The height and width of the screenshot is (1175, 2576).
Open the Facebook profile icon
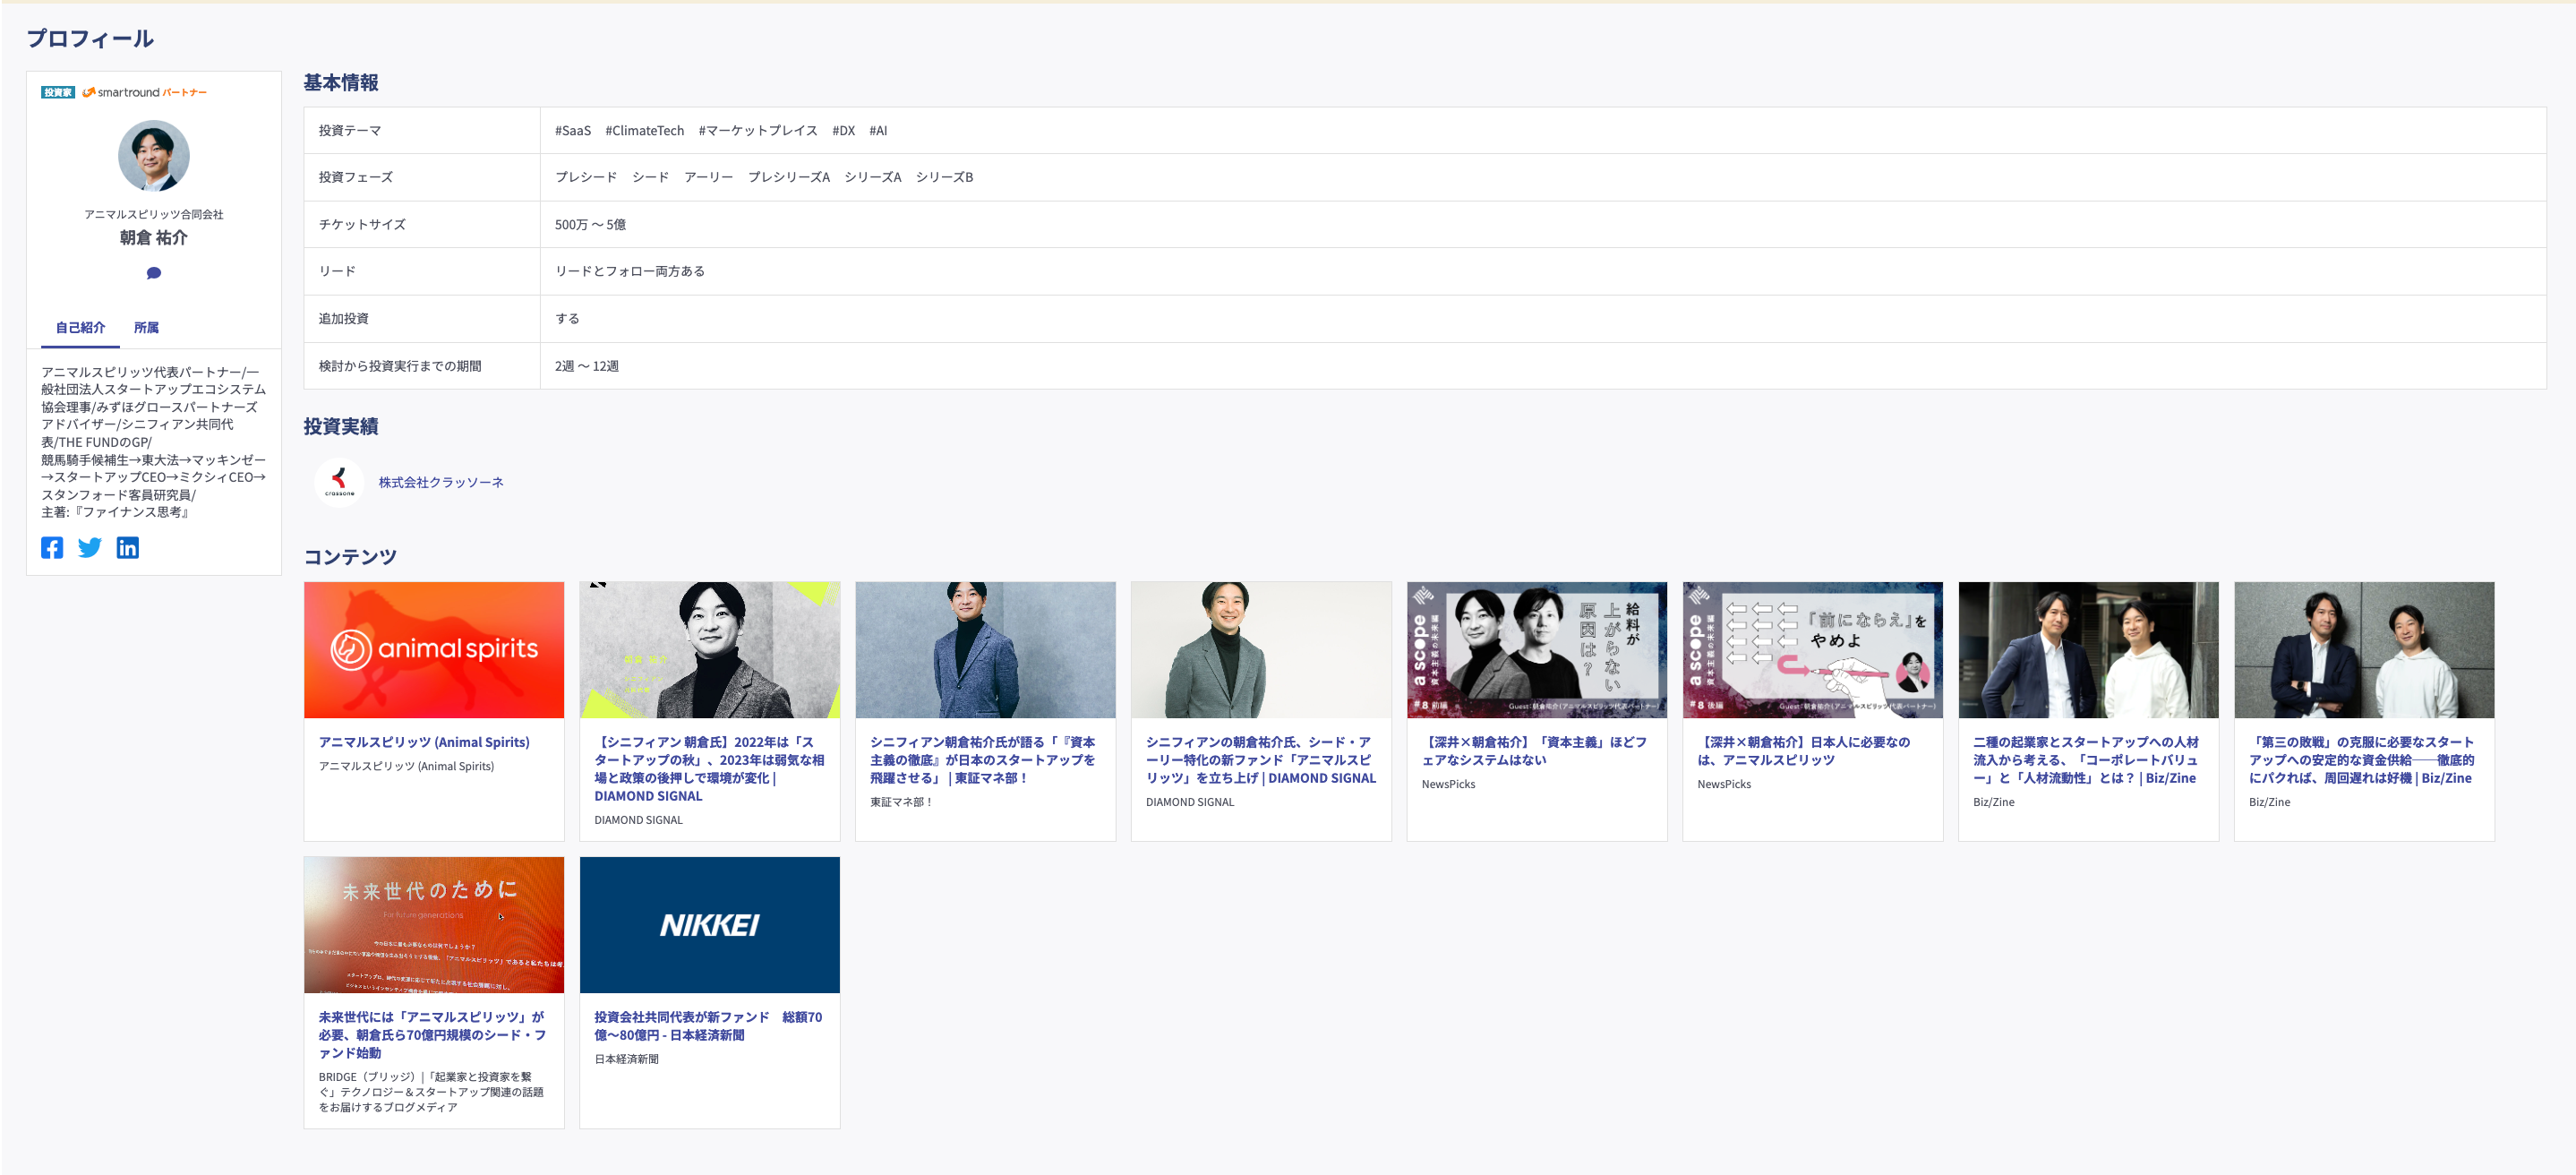click(52, 547)
